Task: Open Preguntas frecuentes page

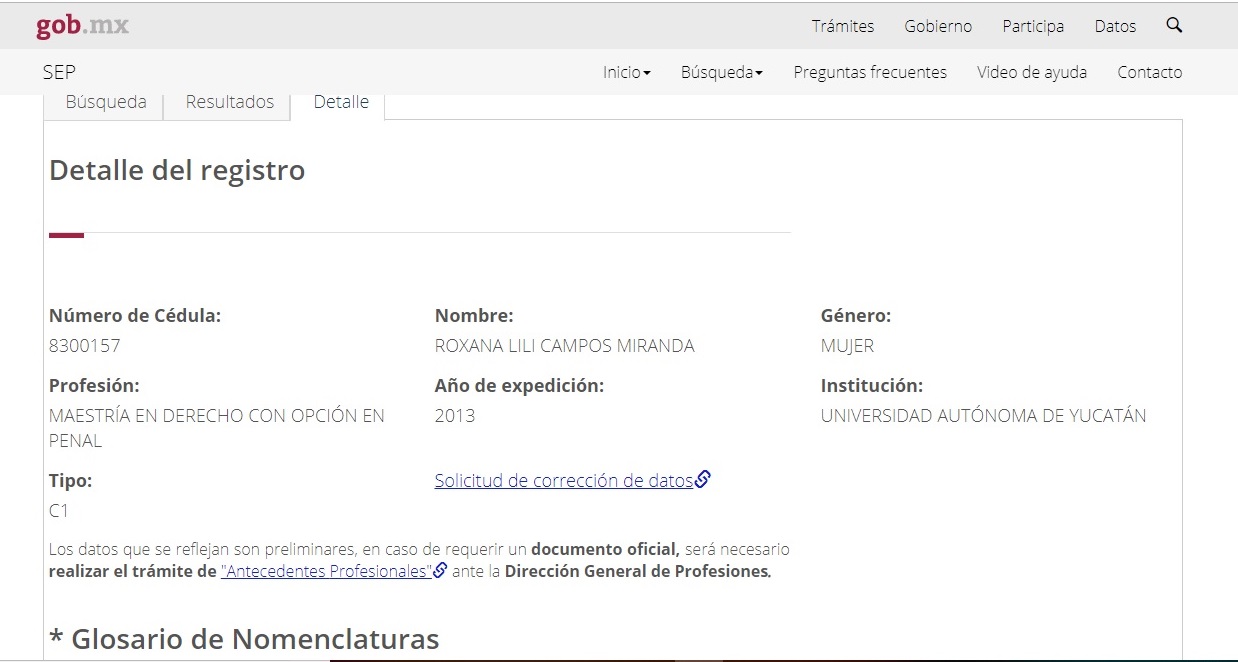Action: [x=869, y=72]
